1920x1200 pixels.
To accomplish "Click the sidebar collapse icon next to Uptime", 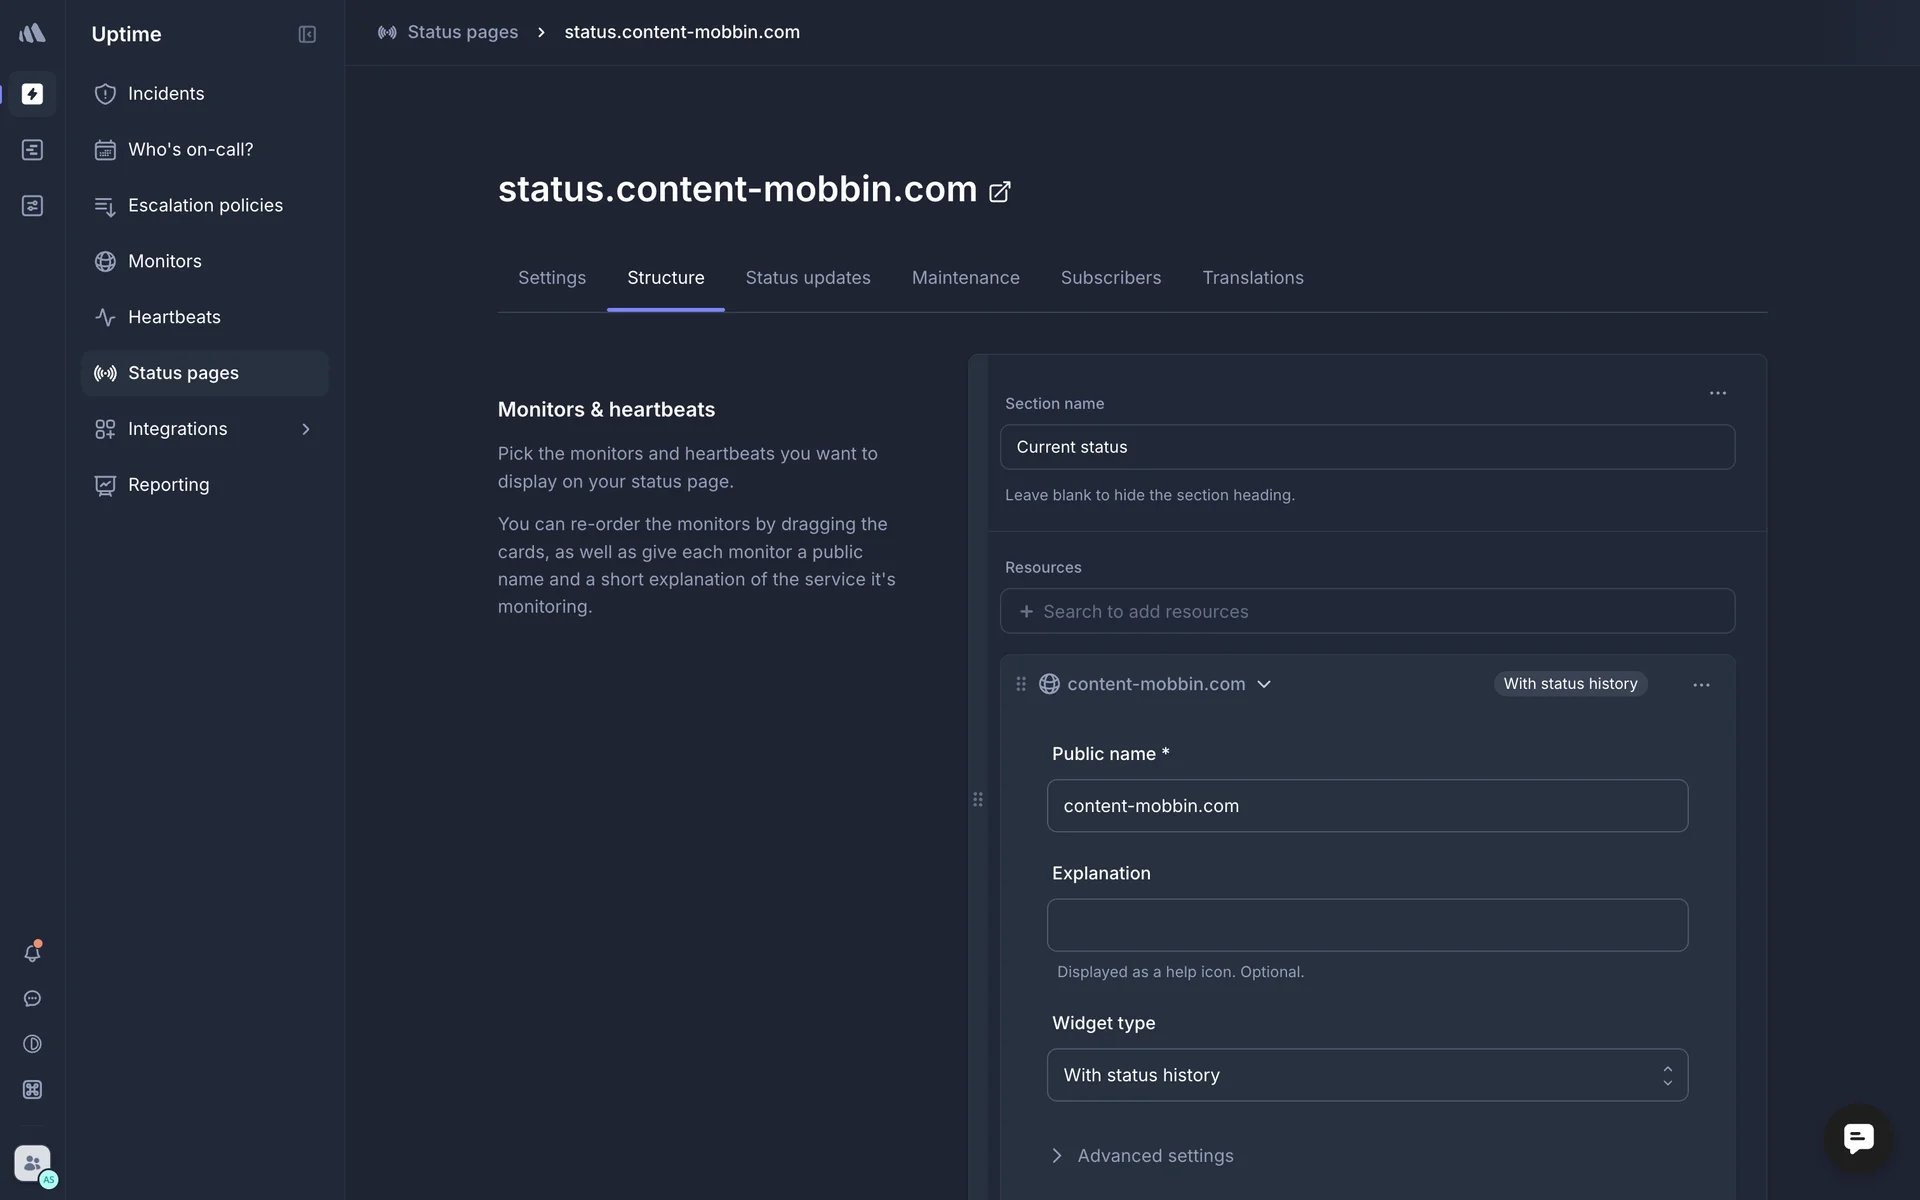I will [307, 34].
